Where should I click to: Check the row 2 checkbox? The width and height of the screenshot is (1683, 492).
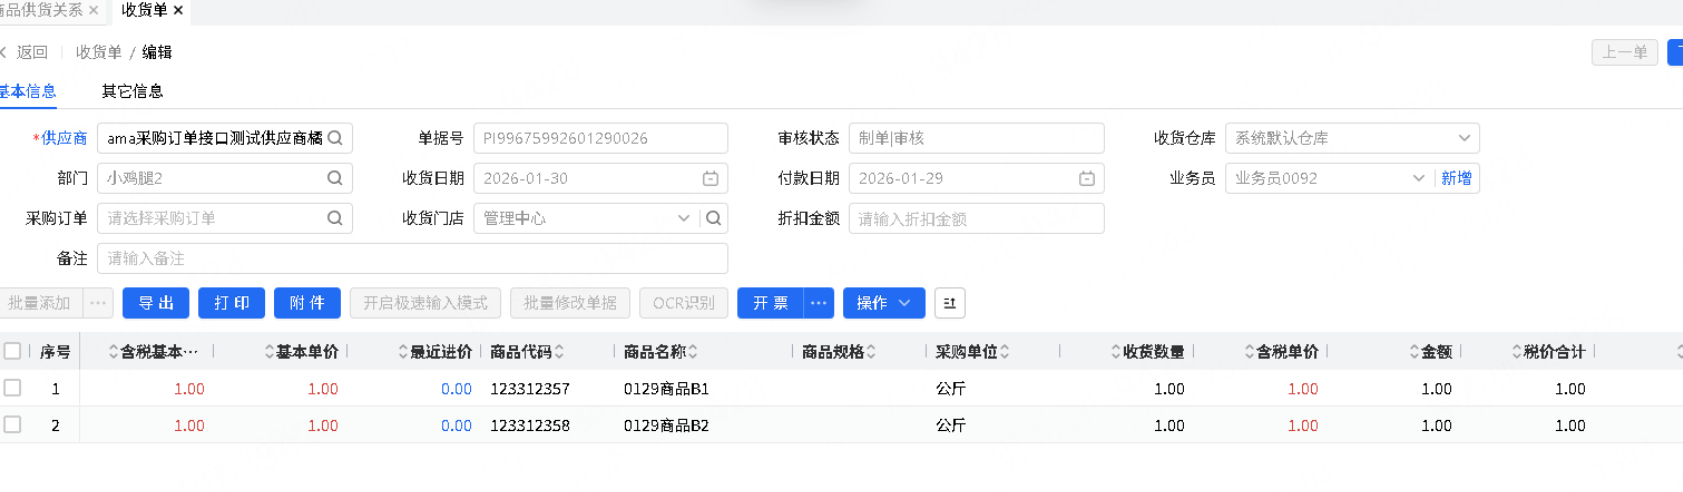pos(13,425)
